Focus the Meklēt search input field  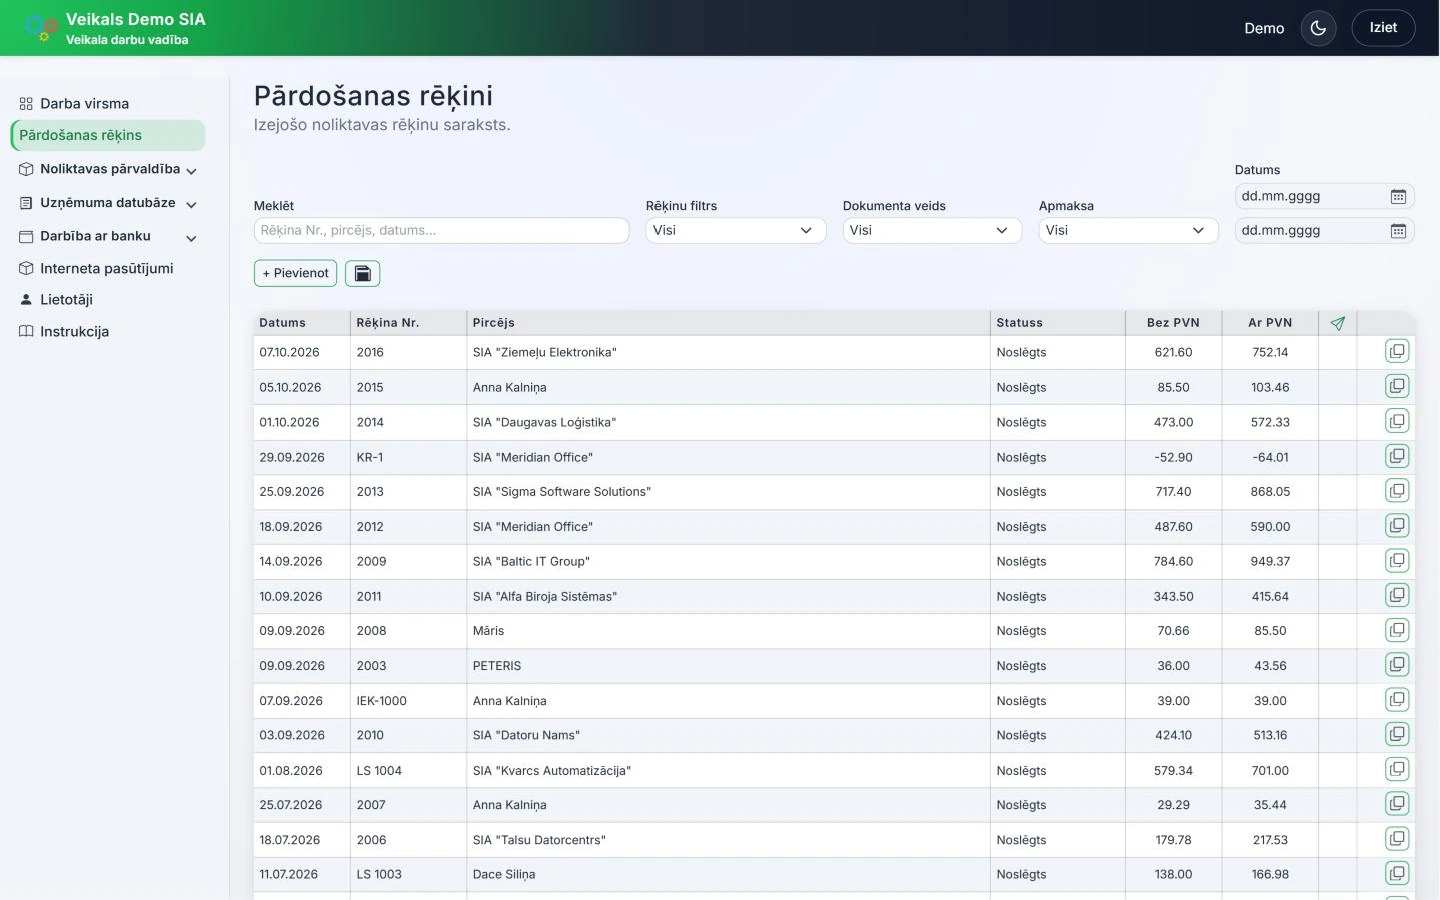coord(441,230)
